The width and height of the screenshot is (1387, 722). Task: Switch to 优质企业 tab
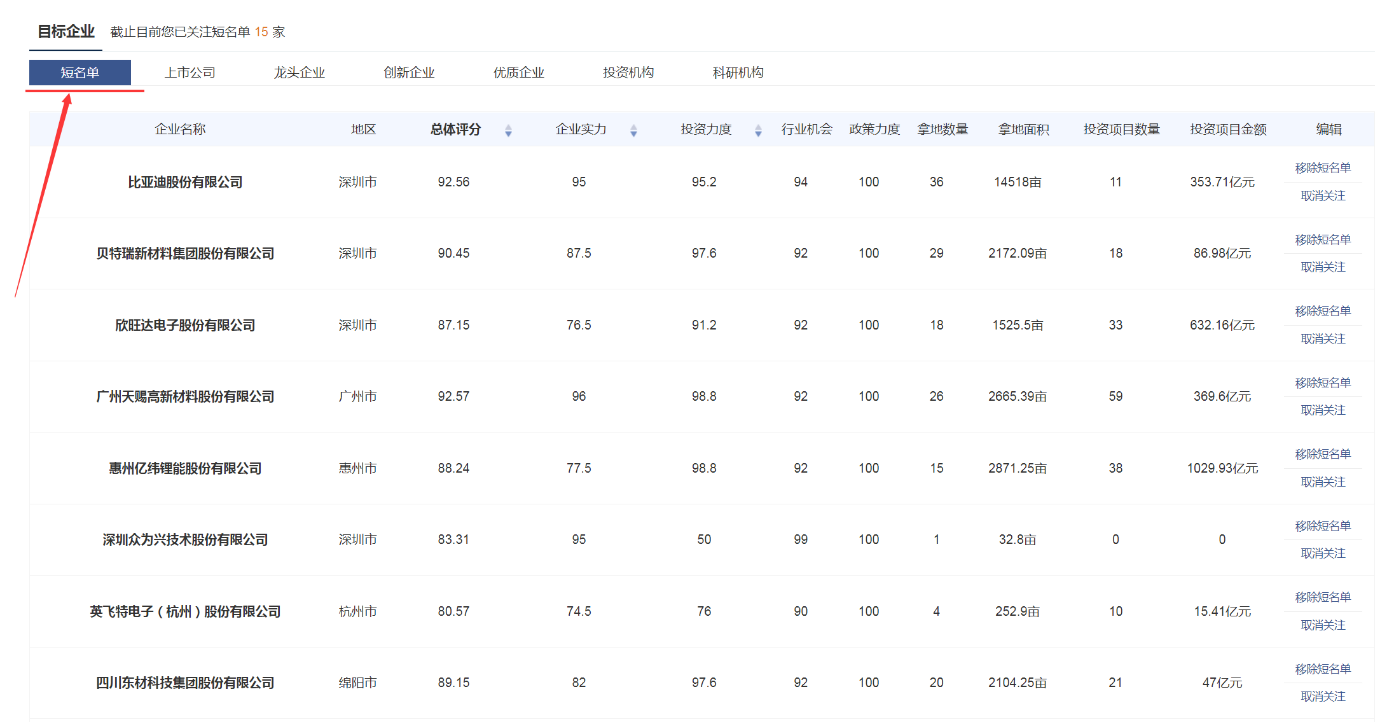[x=519, y=73]
